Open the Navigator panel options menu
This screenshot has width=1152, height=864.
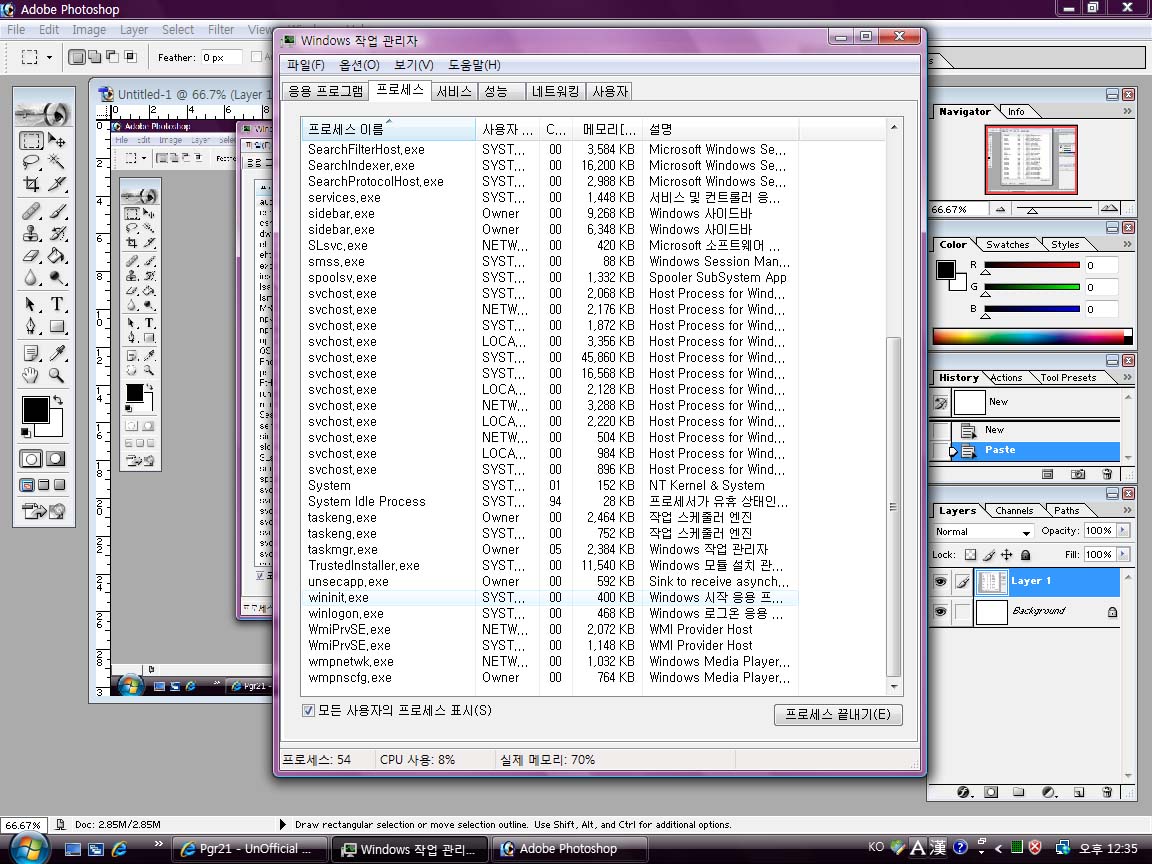pyautogui.click(x=1128, y=111)
